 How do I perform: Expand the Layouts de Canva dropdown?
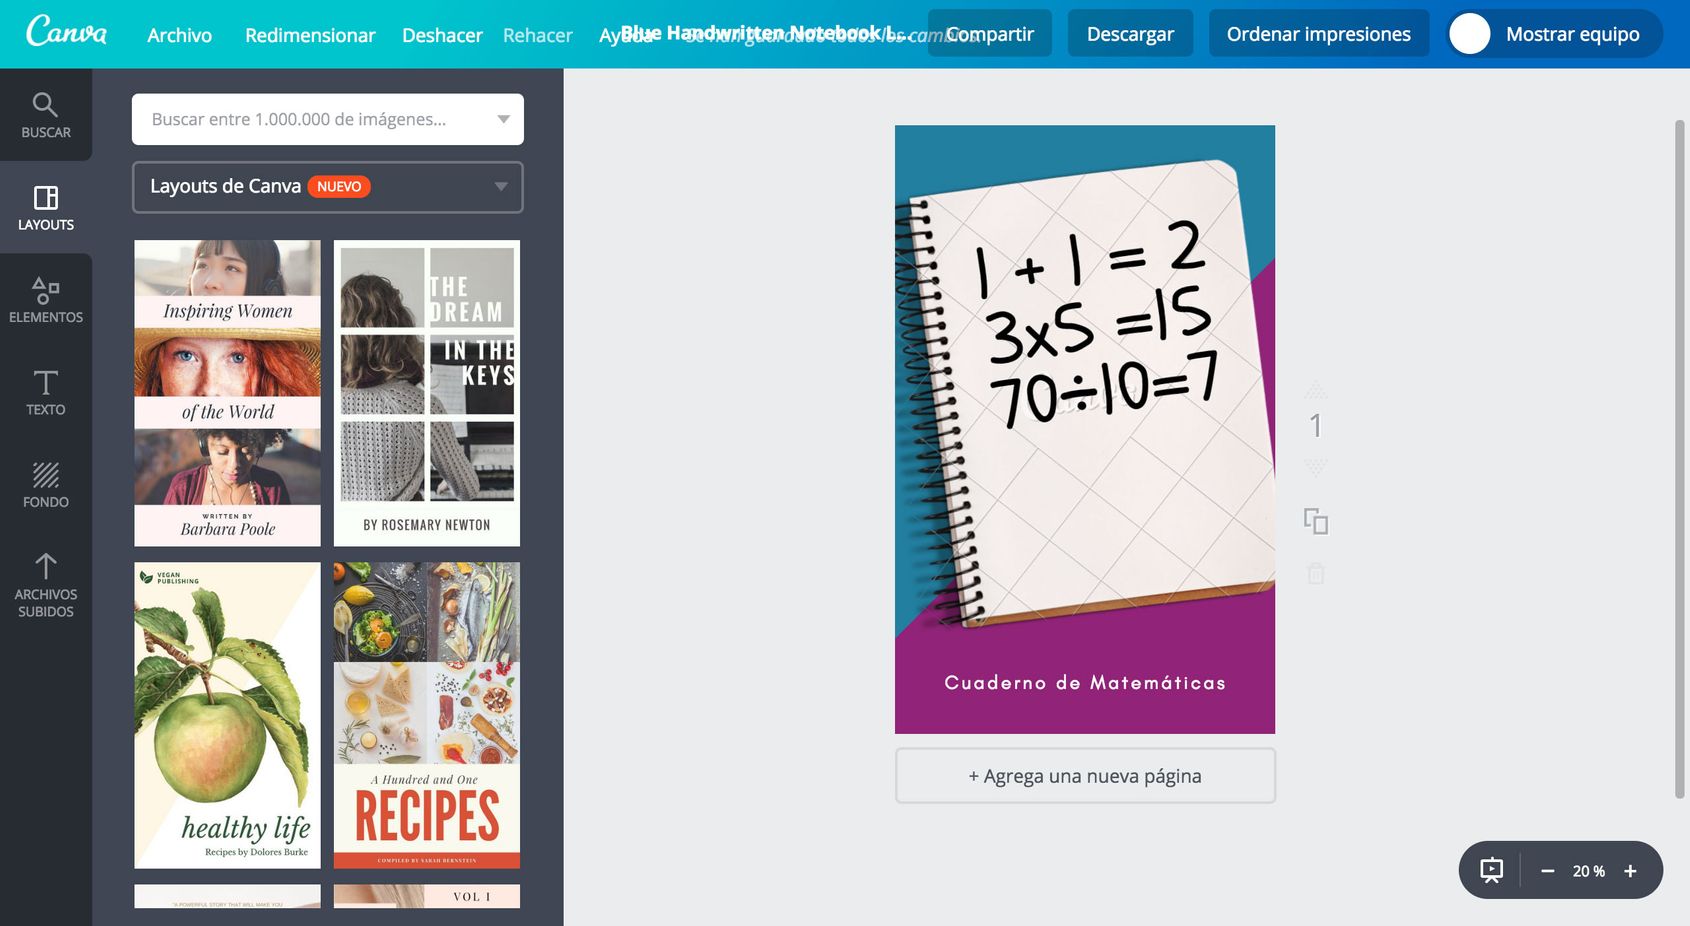pyautogui.click(x=500, y=187)
